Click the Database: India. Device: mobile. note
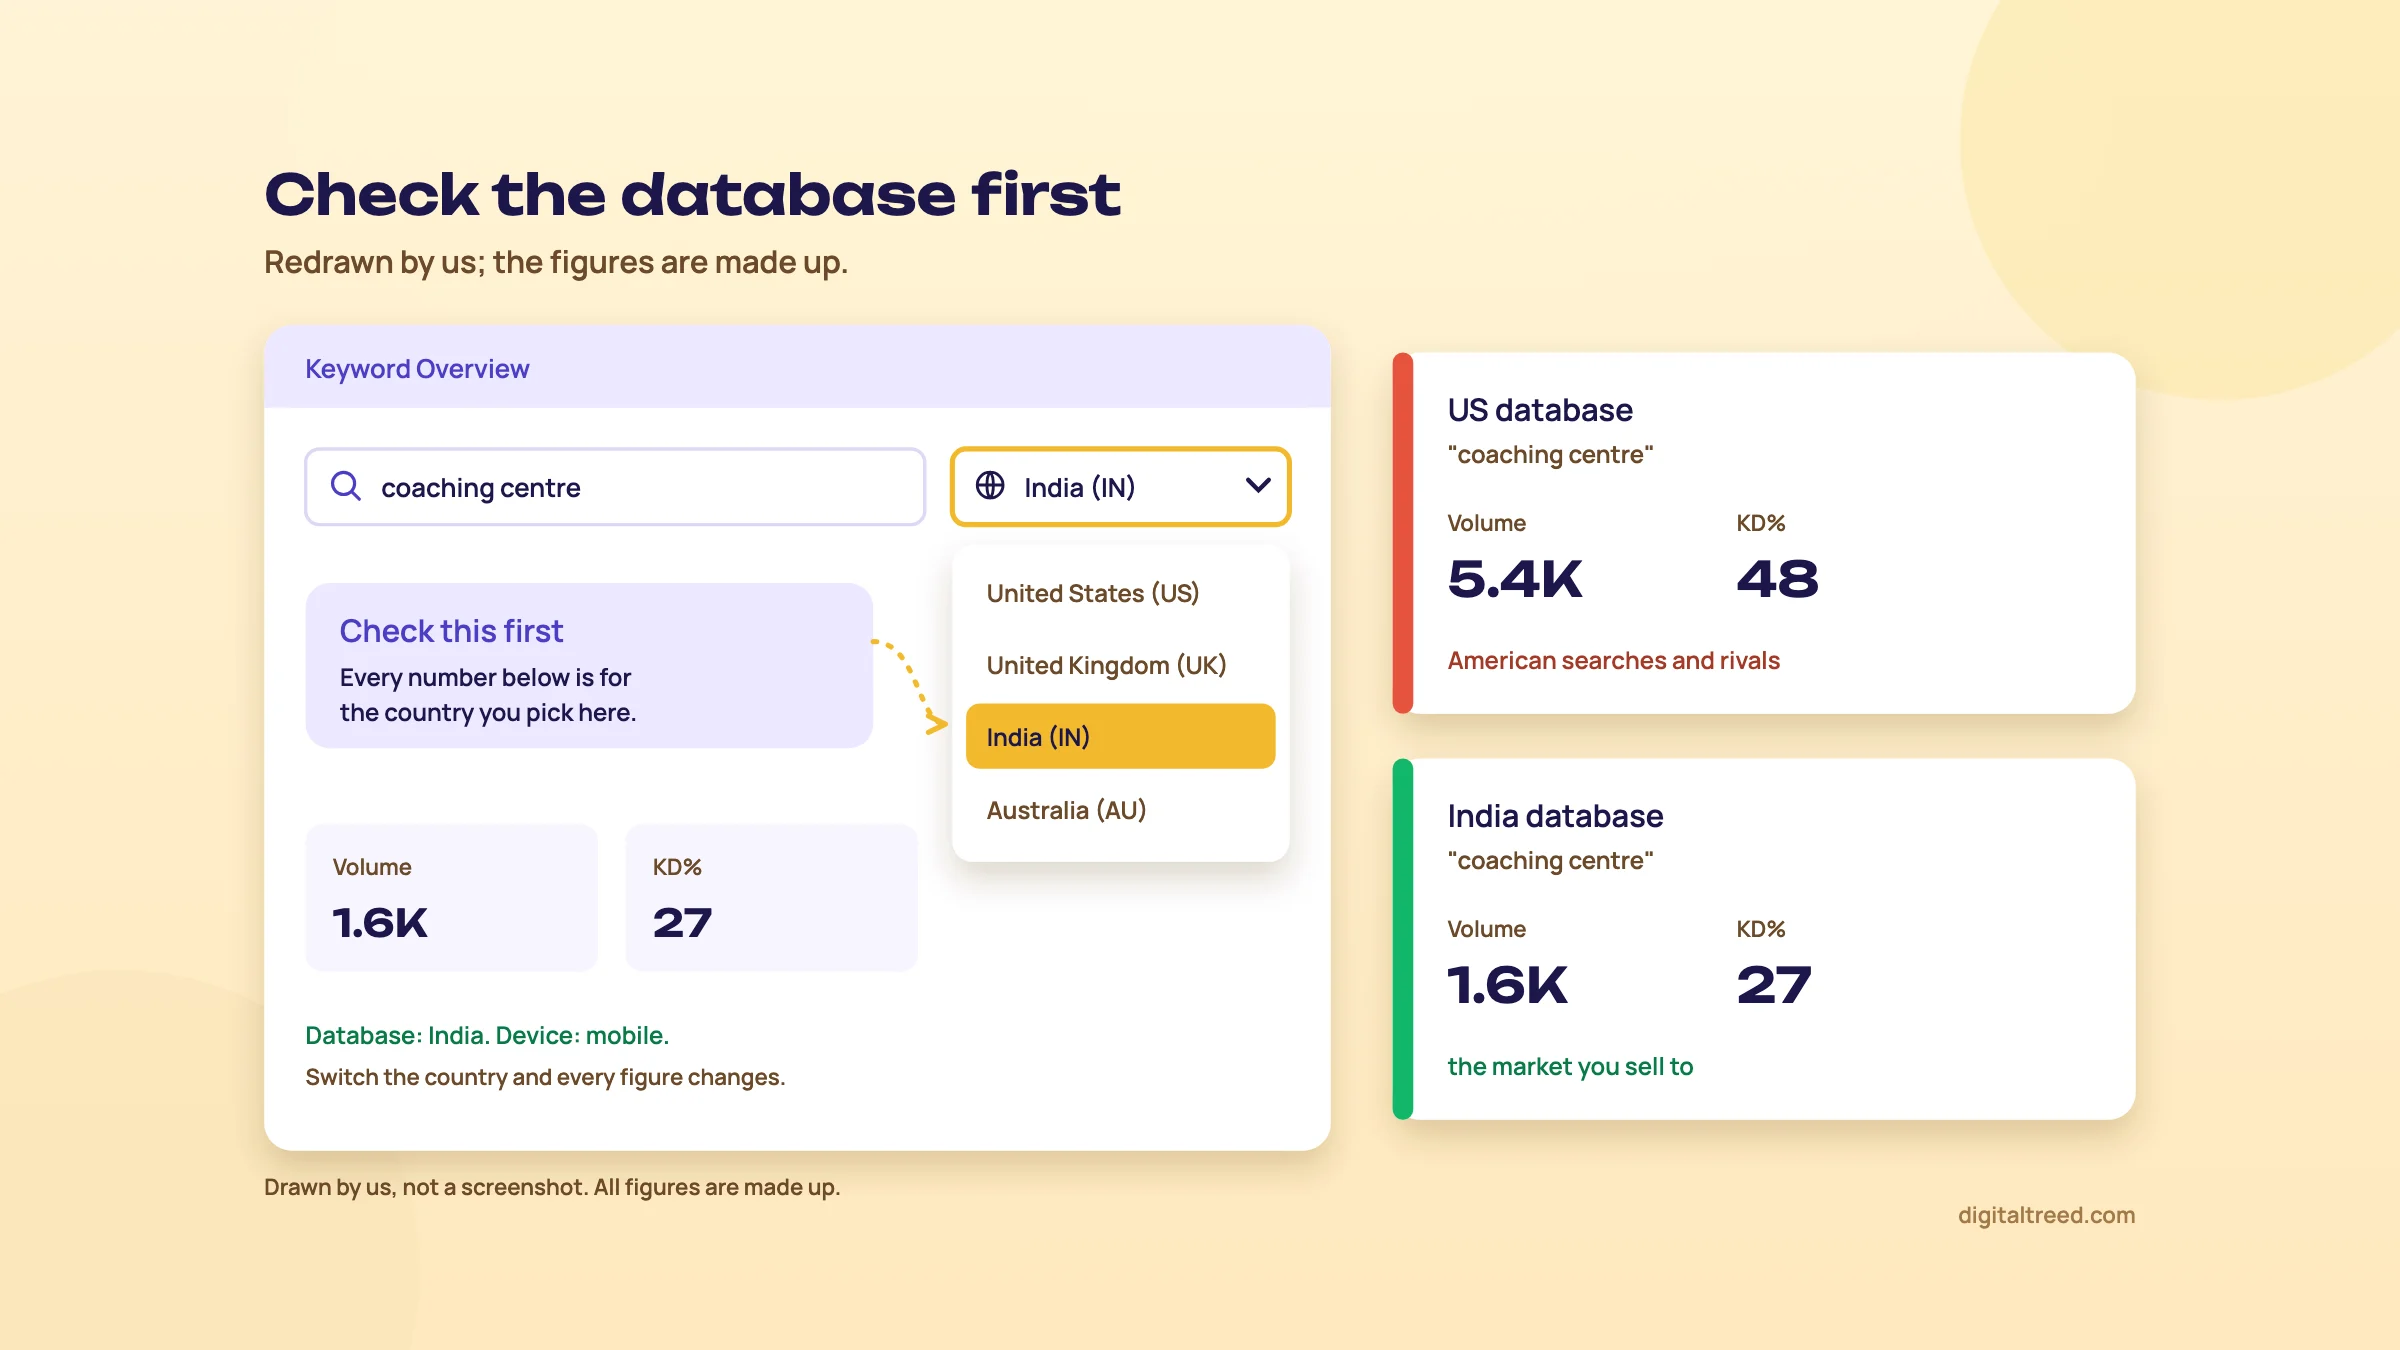This screenshot has height=1350, width=2400. click(x=487, y=1035)
